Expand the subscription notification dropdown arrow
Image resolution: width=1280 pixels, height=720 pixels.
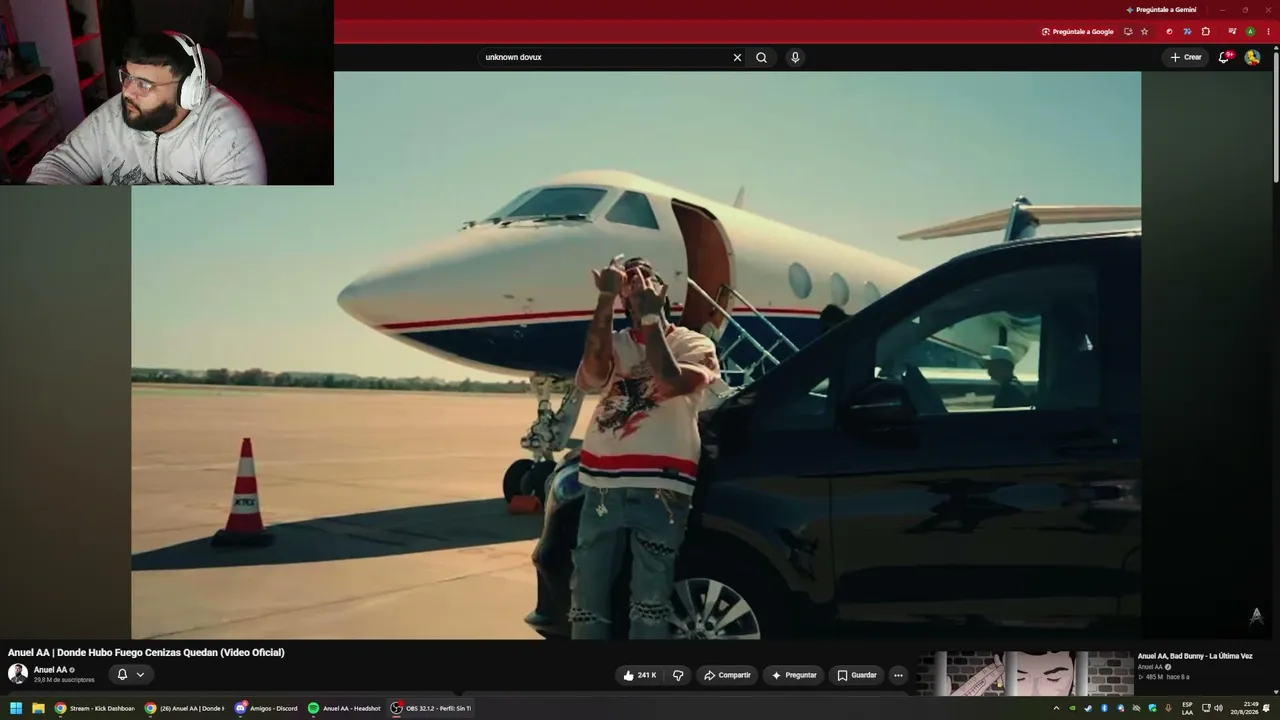[x=140, y=674]
